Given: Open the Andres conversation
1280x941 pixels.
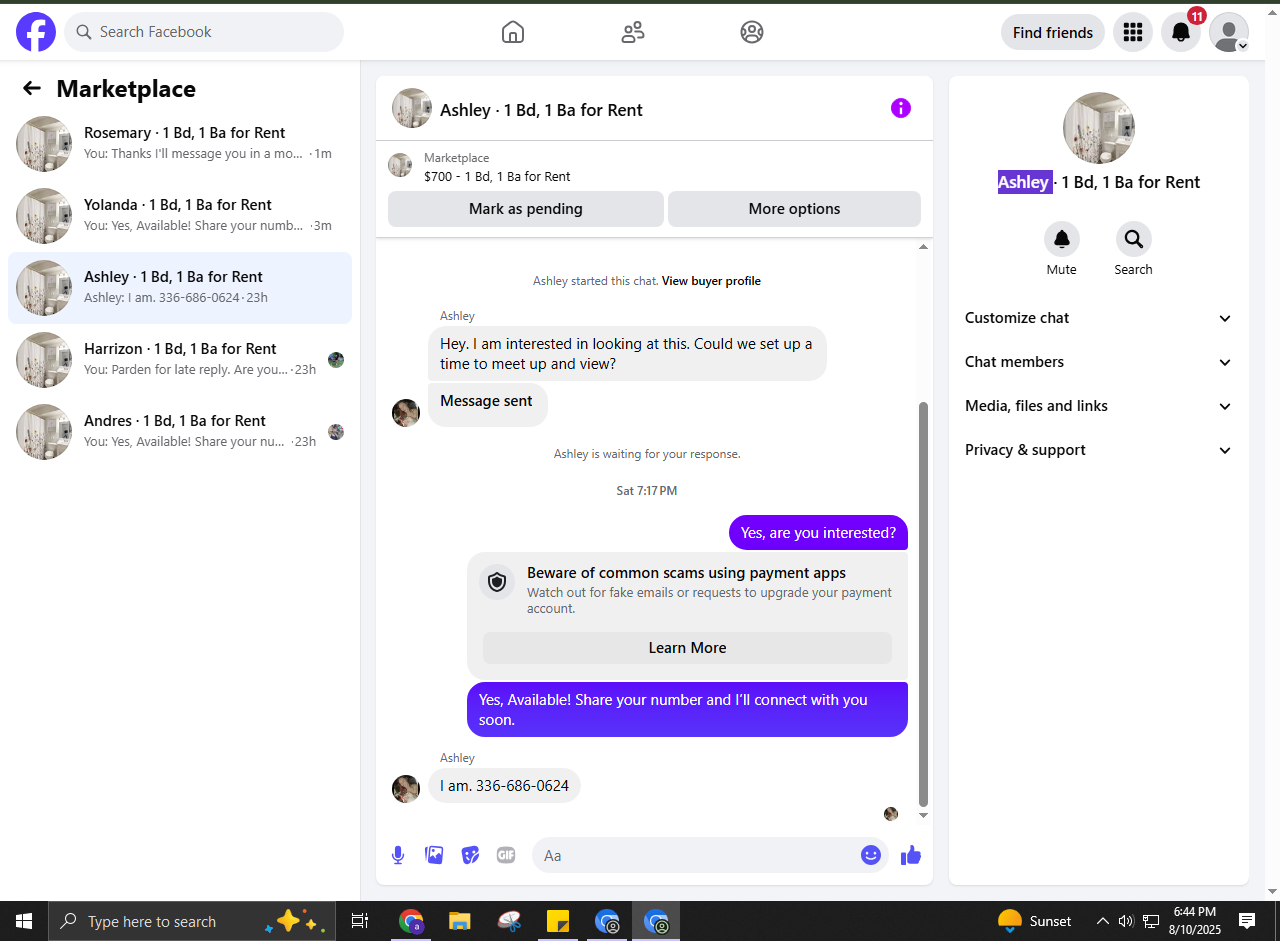Looking at the screenshot, I should point(180,432).
